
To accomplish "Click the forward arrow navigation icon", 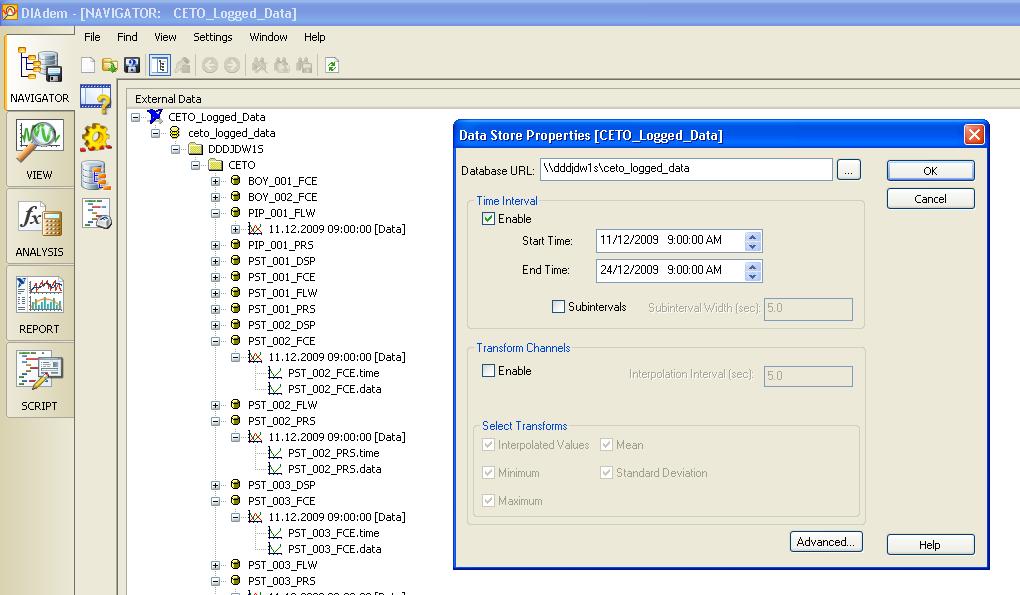I will 232,65.
